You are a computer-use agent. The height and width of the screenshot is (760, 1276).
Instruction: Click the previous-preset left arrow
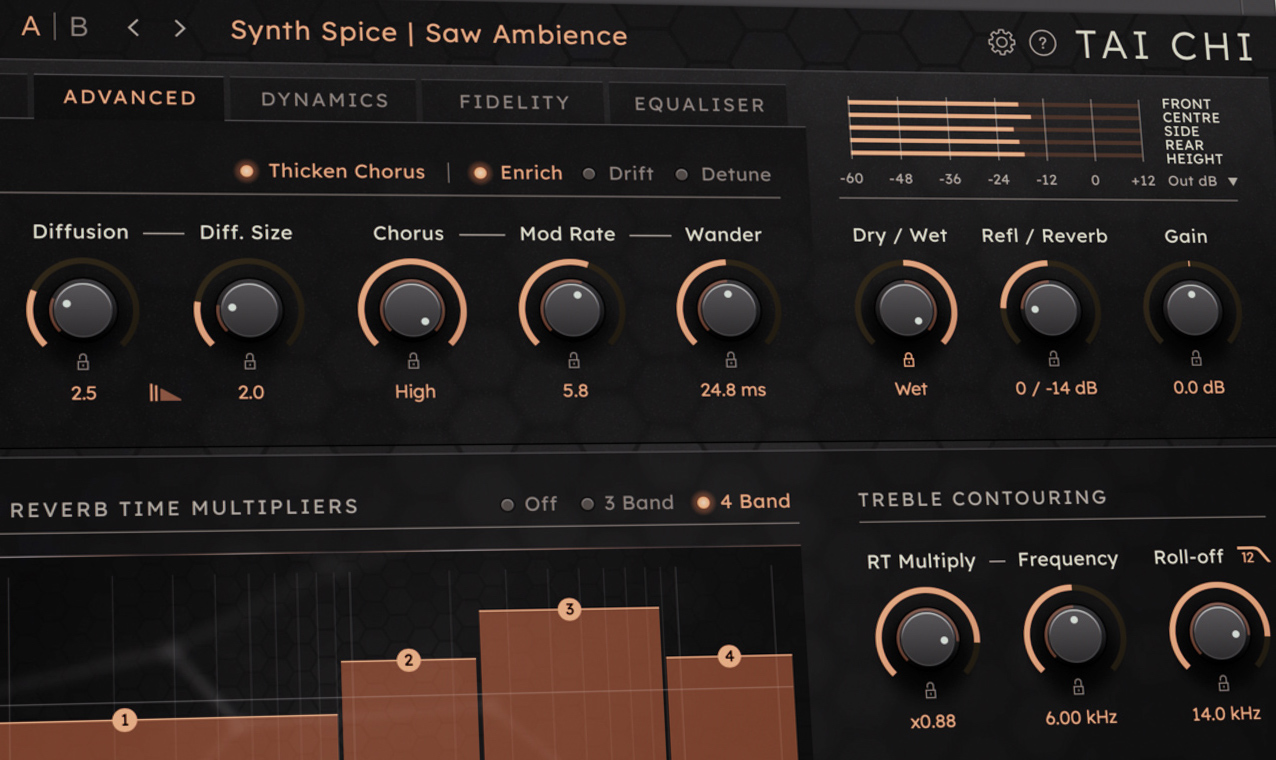pos(134,30)
